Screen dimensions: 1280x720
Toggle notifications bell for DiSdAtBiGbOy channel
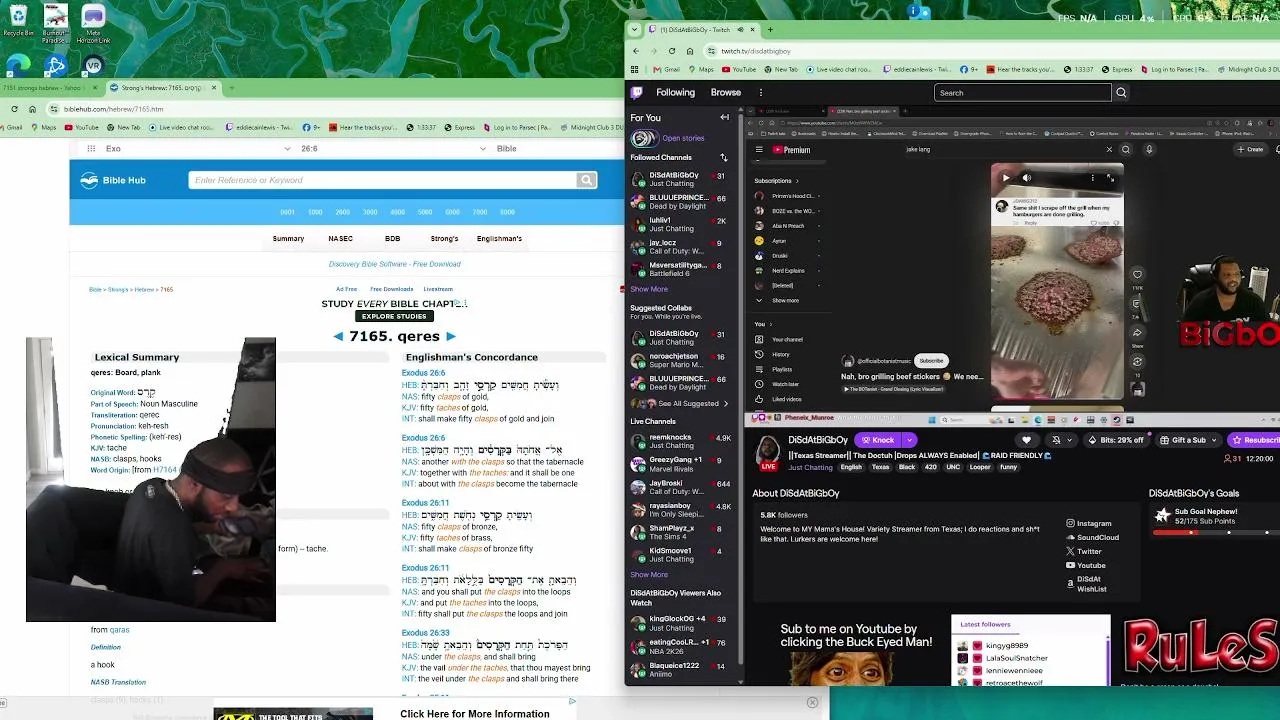point(1056,440)
